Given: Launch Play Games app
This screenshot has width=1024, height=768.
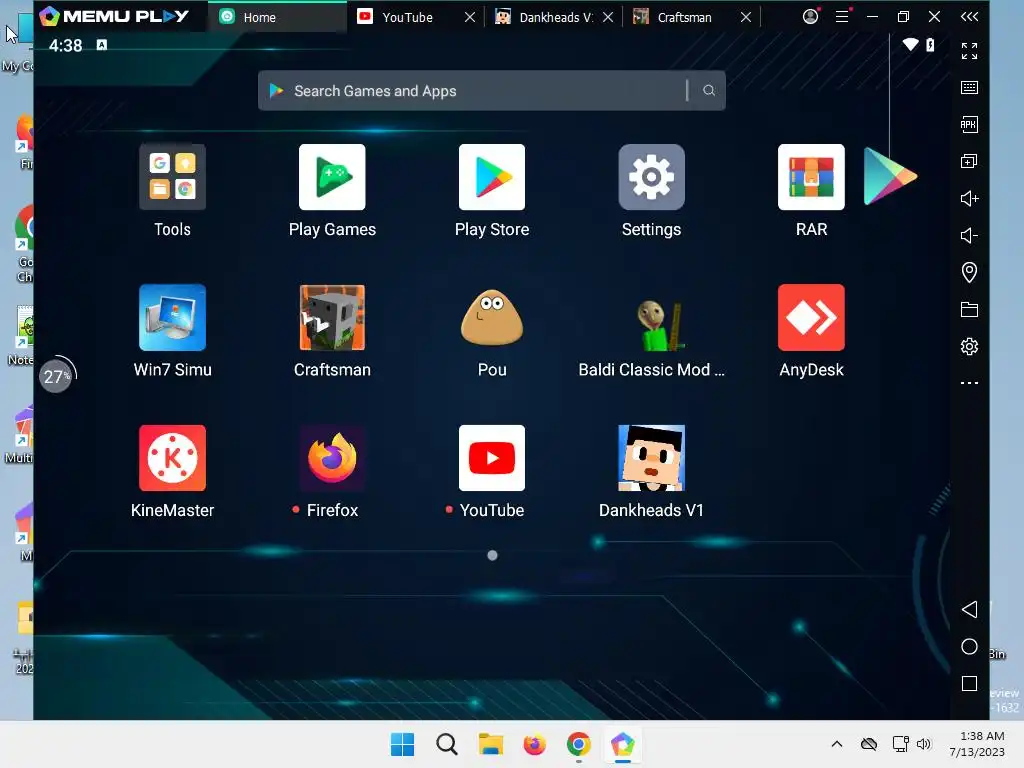Looking at the screenshot, I should (332, 177).
